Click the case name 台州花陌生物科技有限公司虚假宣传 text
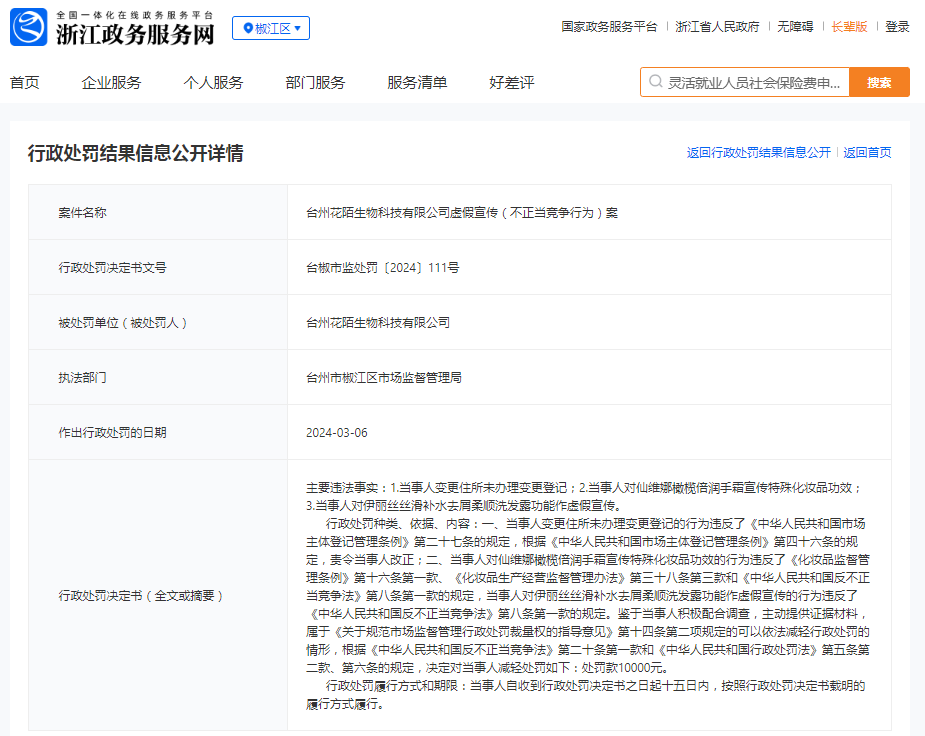Screen dimensions: 925x736 coord(462,213)
